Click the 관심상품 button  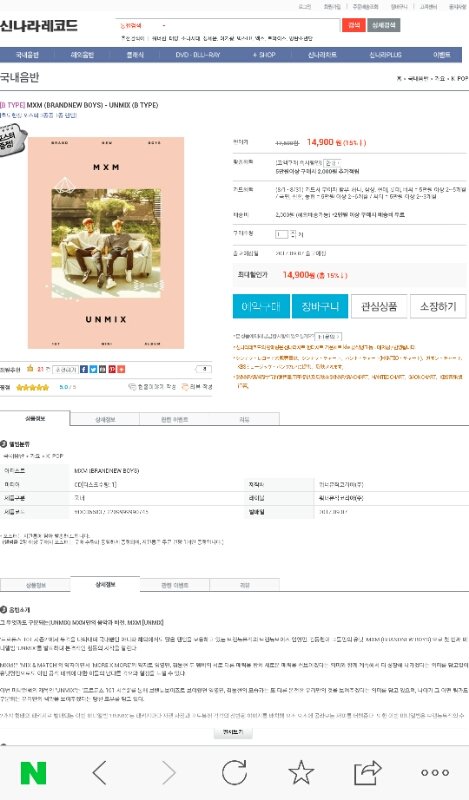point(379,306)
